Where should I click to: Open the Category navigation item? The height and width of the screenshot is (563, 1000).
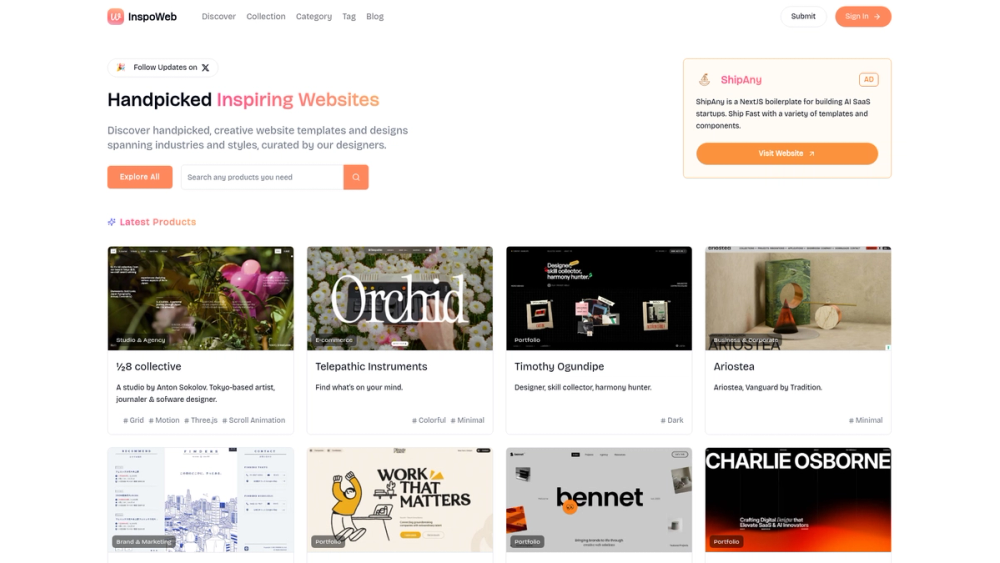tap(314, 17)
